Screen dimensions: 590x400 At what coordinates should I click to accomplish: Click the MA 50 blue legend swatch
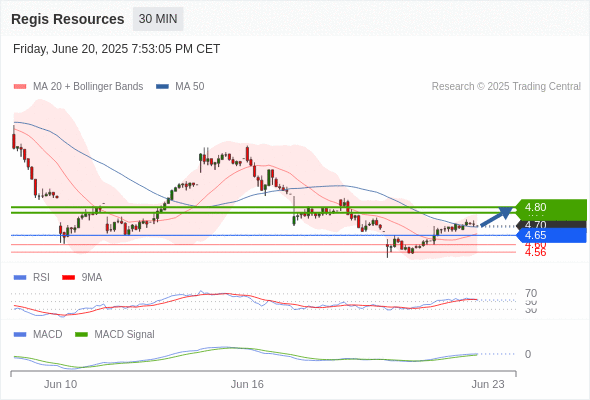pyautogui.click(x=162, y=87)
